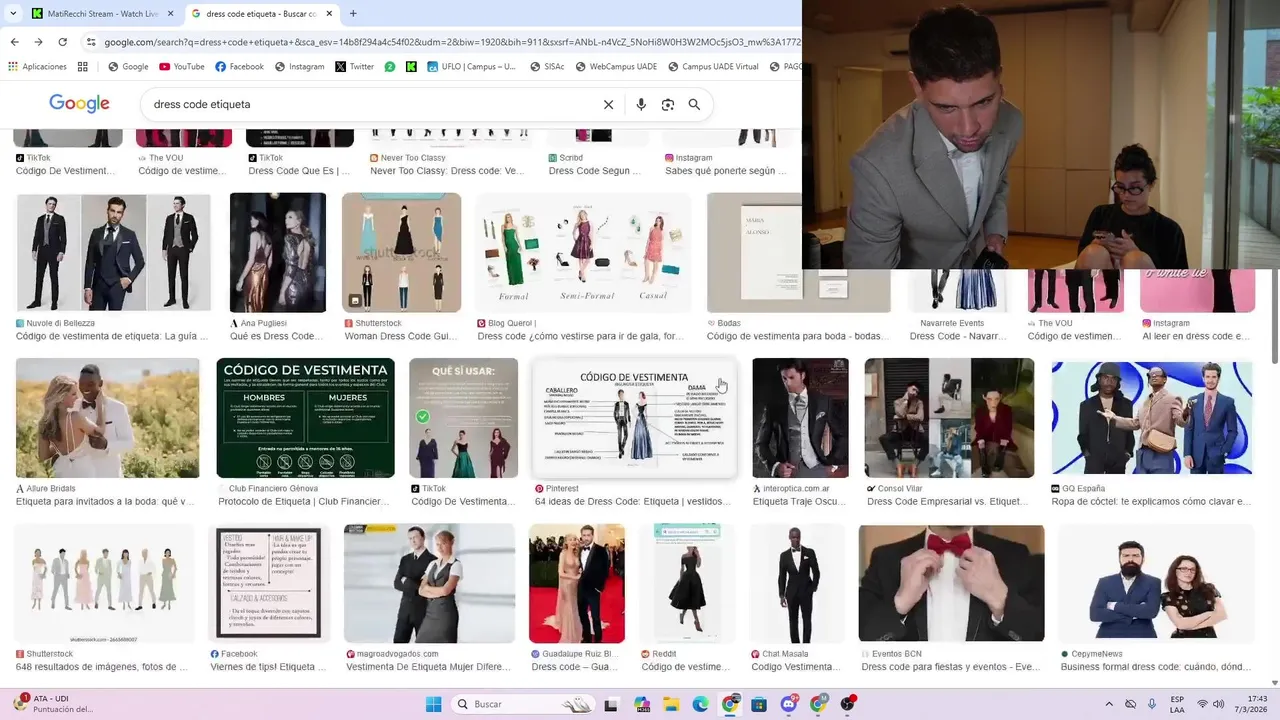Open Club Financiero Génova green dress code image
The height and width of the screenshot is (720, 1280).
[306, 418]
